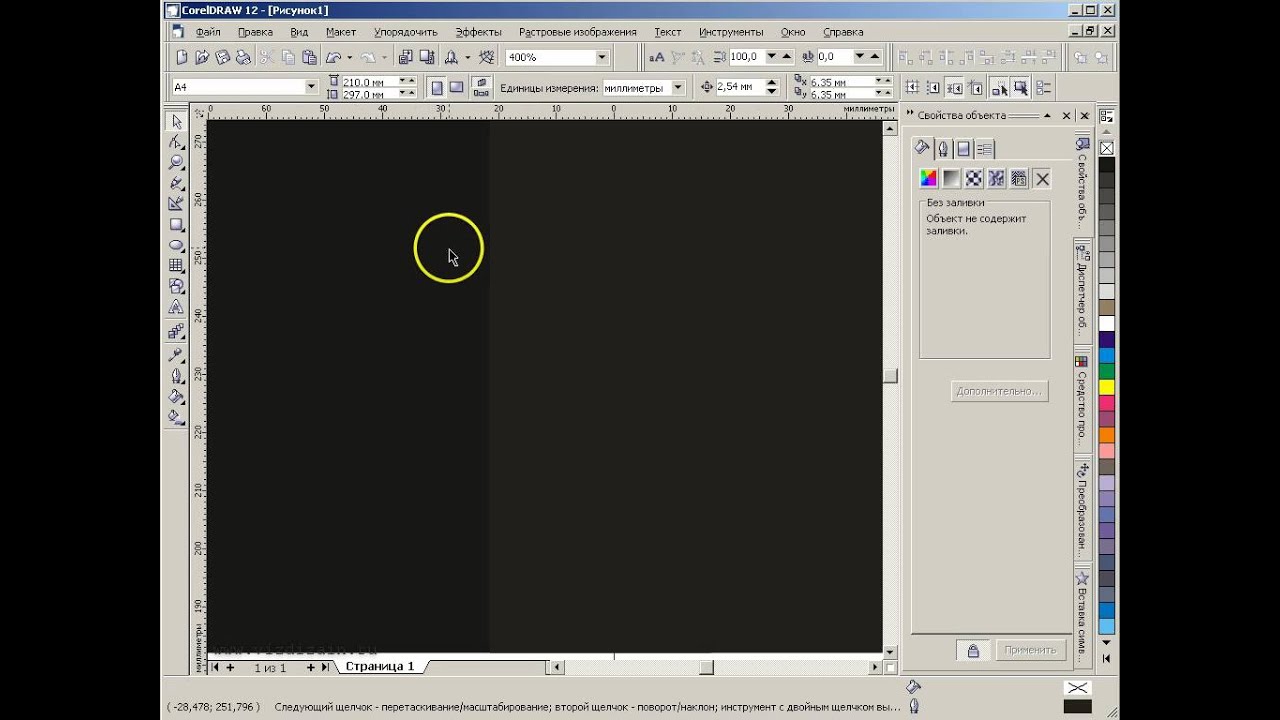The height and width of the screenshot is (720, 1280).
Task: Choose Texture fill icon
Action: (x=996, y=179)
